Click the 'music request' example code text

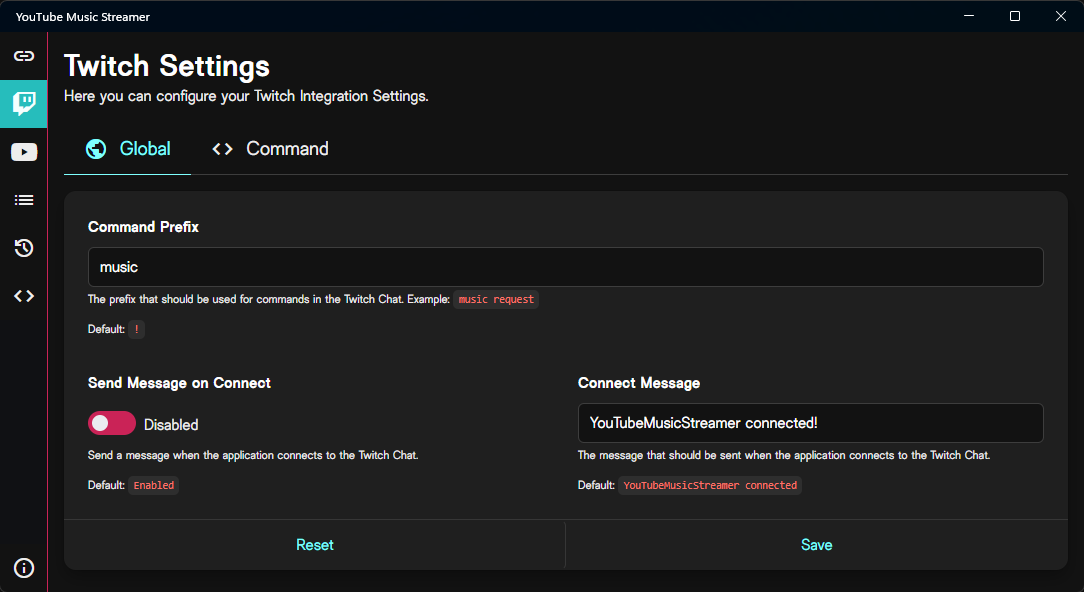click(496, 299)
